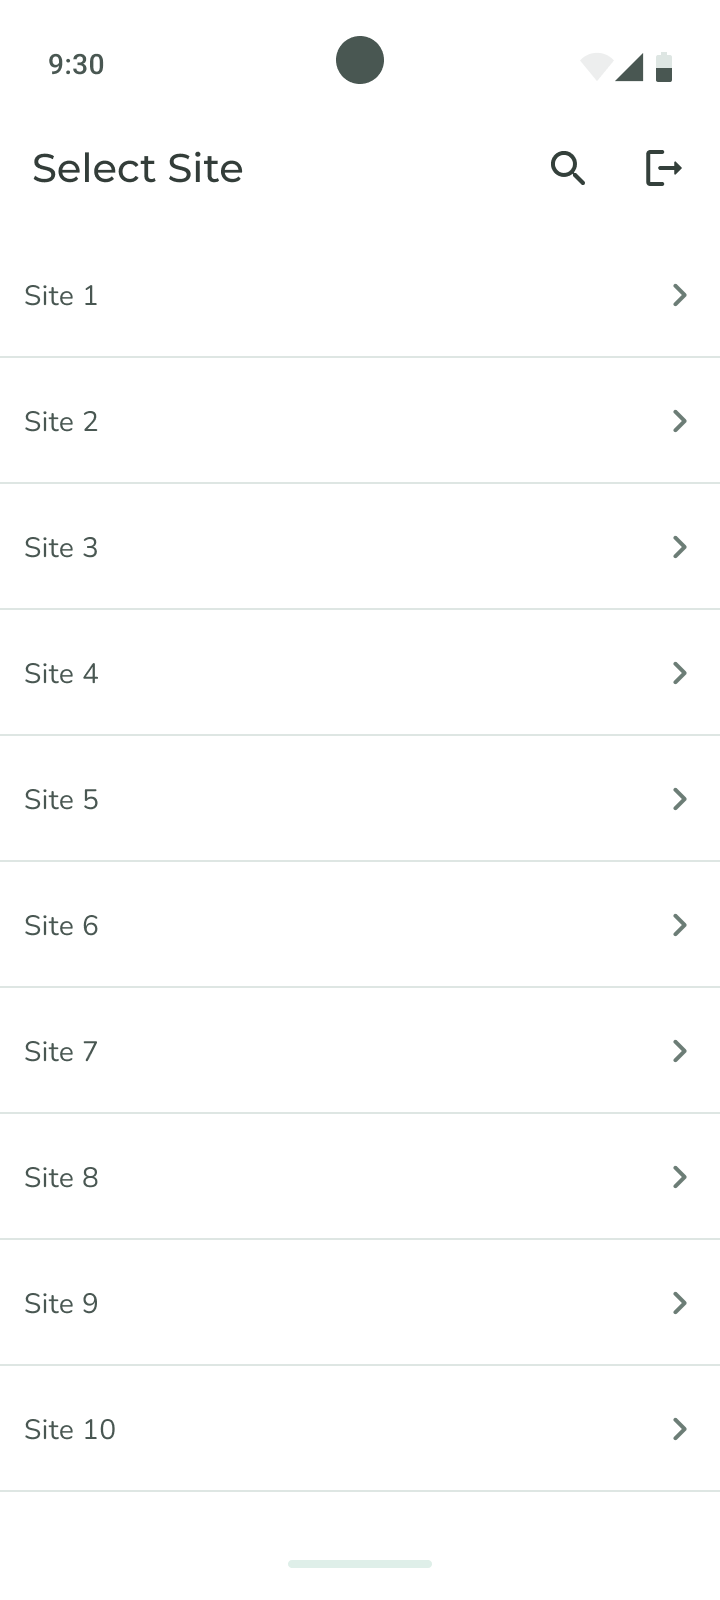This screenshot has height=1600, width=720.
Task: Tap the cellular signal icon
Action: pyautogui.click(x=629, y=67)
